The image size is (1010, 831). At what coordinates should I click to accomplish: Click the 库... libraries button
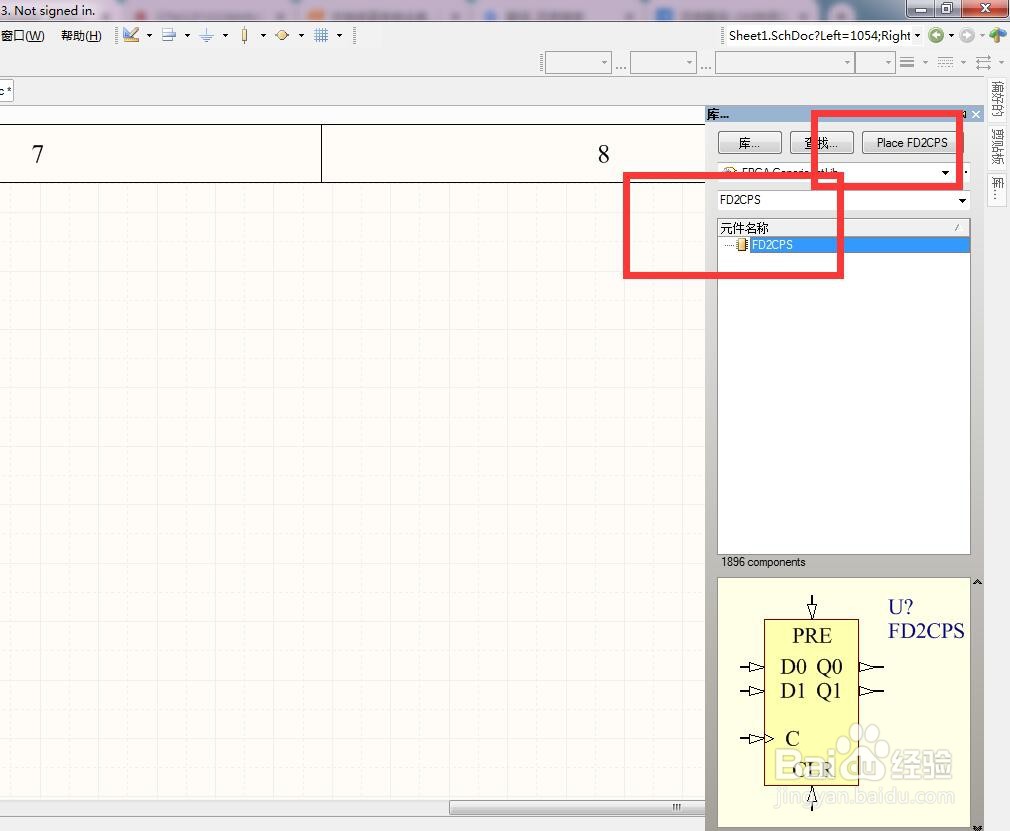click(750, 143)
